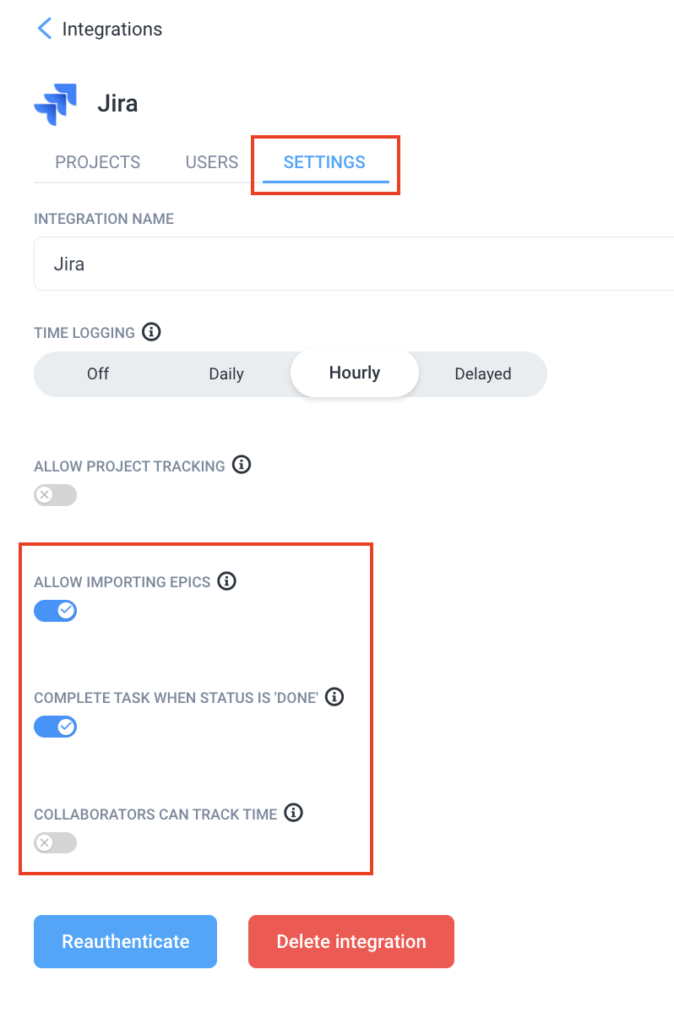Select the Daily time logging option
Image resolution: width=674 pixels, height=1024 pixels.
pyautogui.click(x=226, y=373)
